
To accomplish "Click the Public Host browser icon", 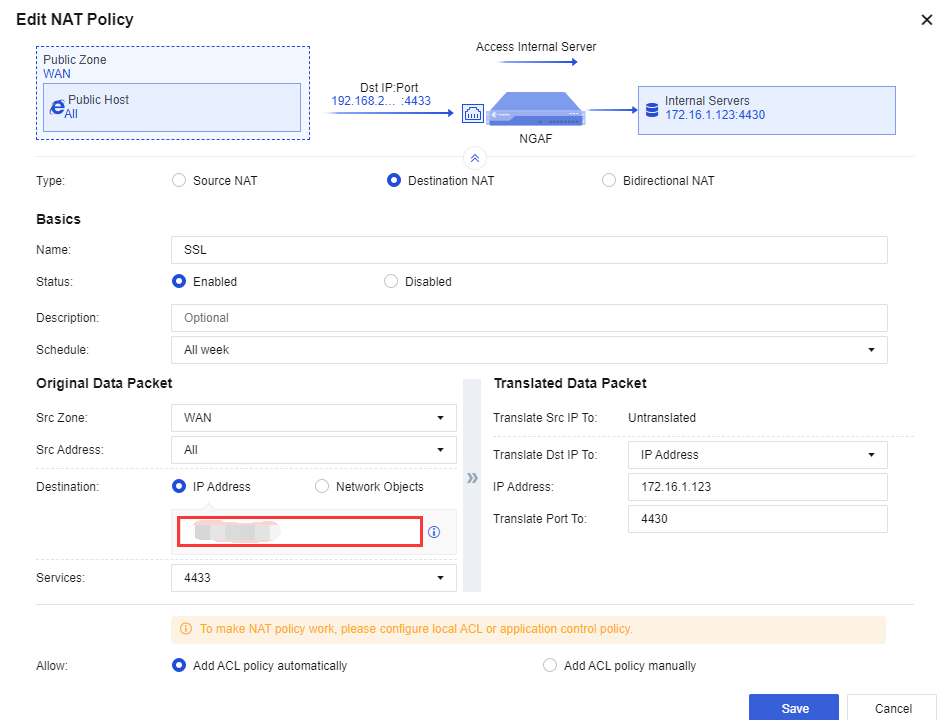I will [58, 107].
